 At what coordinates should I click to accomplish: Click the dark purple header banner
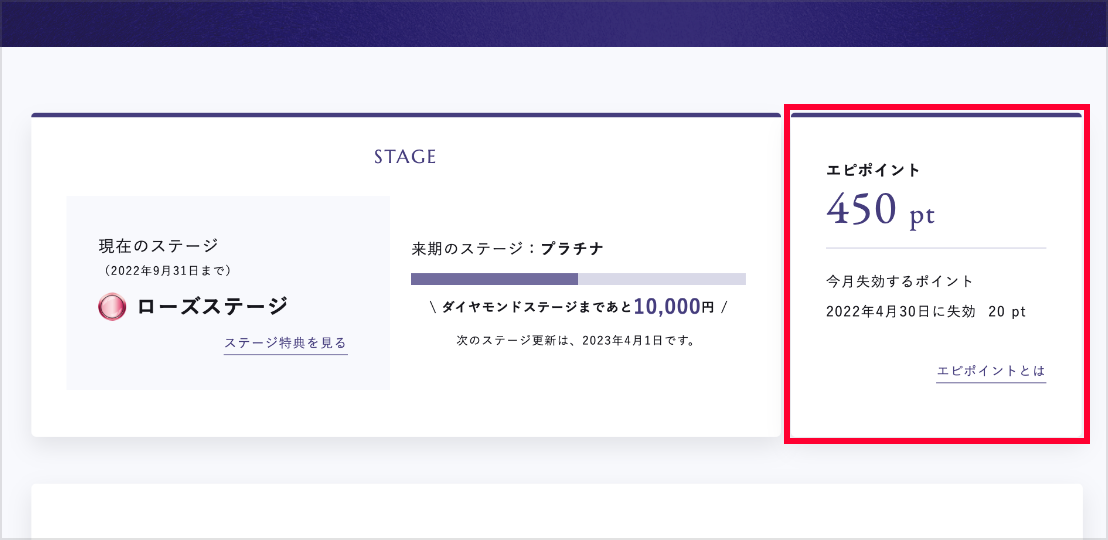554,23
